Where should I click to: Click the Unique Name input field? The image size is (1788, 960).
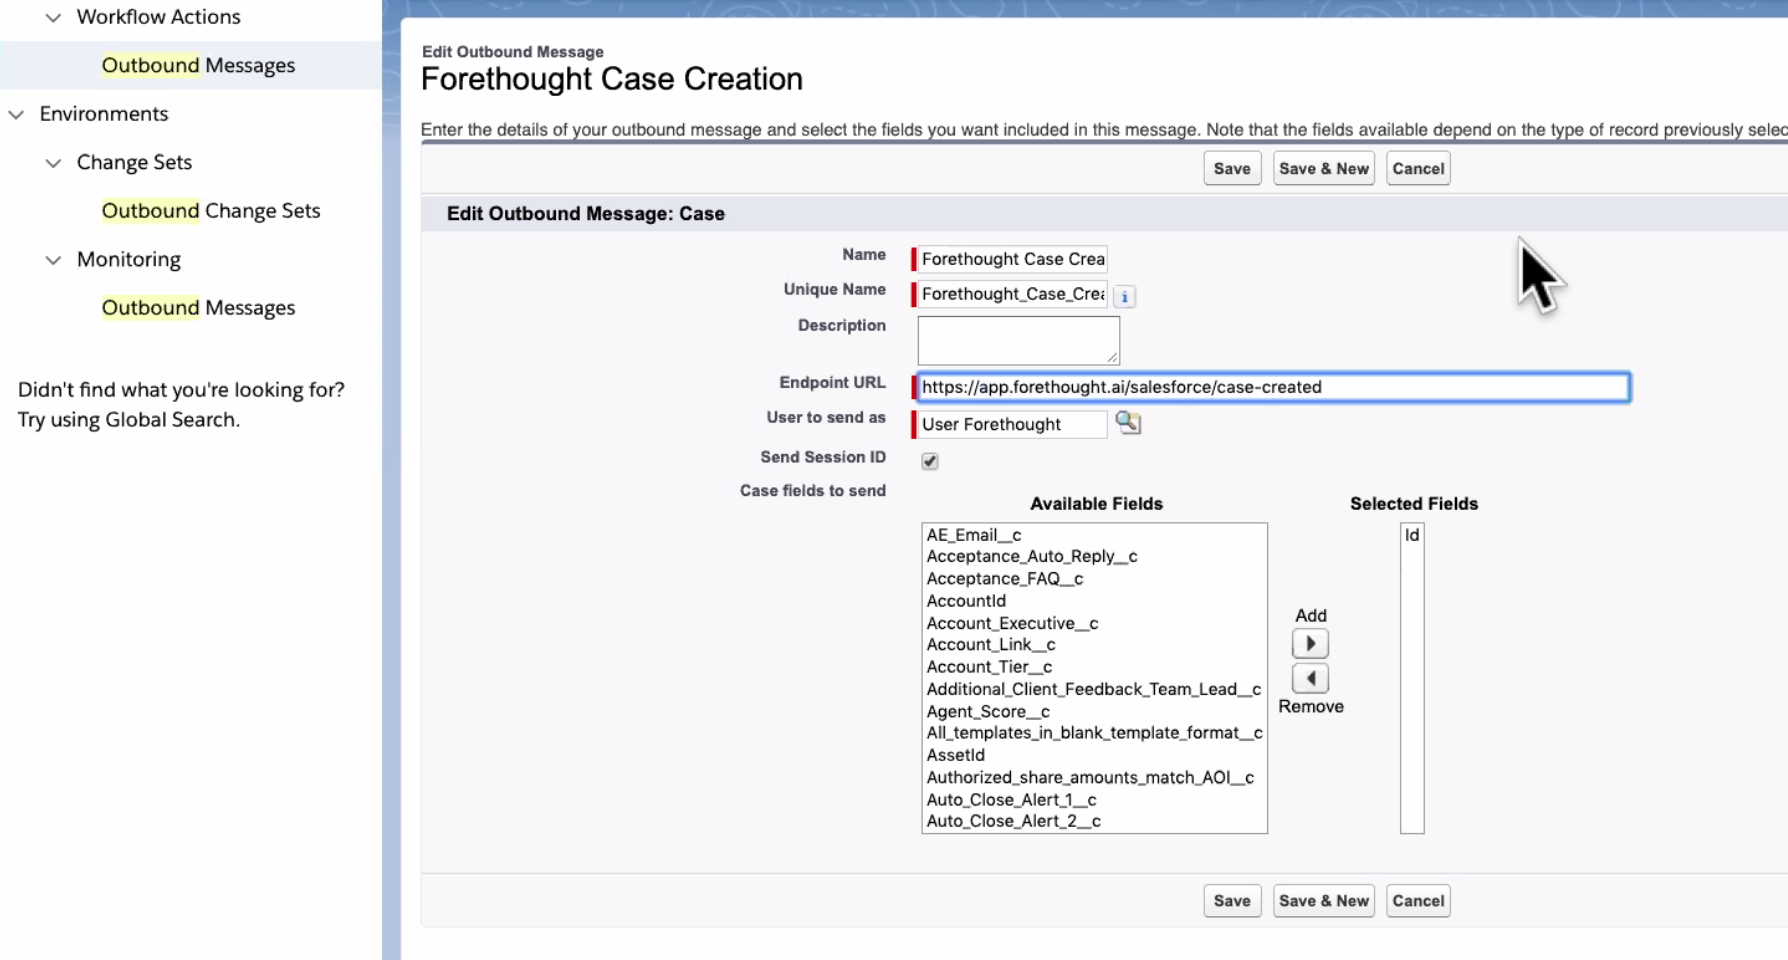[x=1012, y=294]
